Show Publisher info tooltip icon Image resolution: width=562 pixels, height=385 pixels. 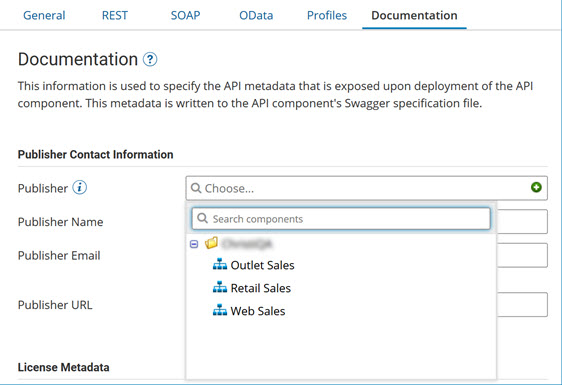pyautogui.click(x=80, y=187)
